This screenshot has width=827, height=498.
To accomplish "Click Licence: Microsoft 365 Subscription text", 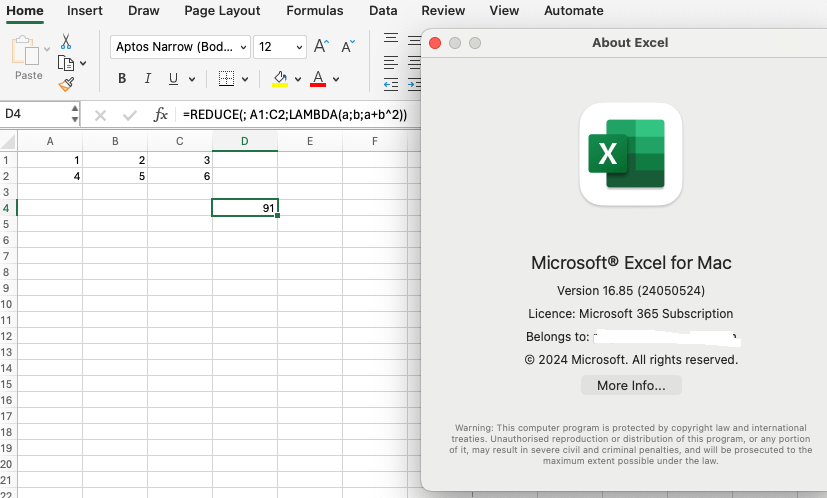I will (631, 314).
